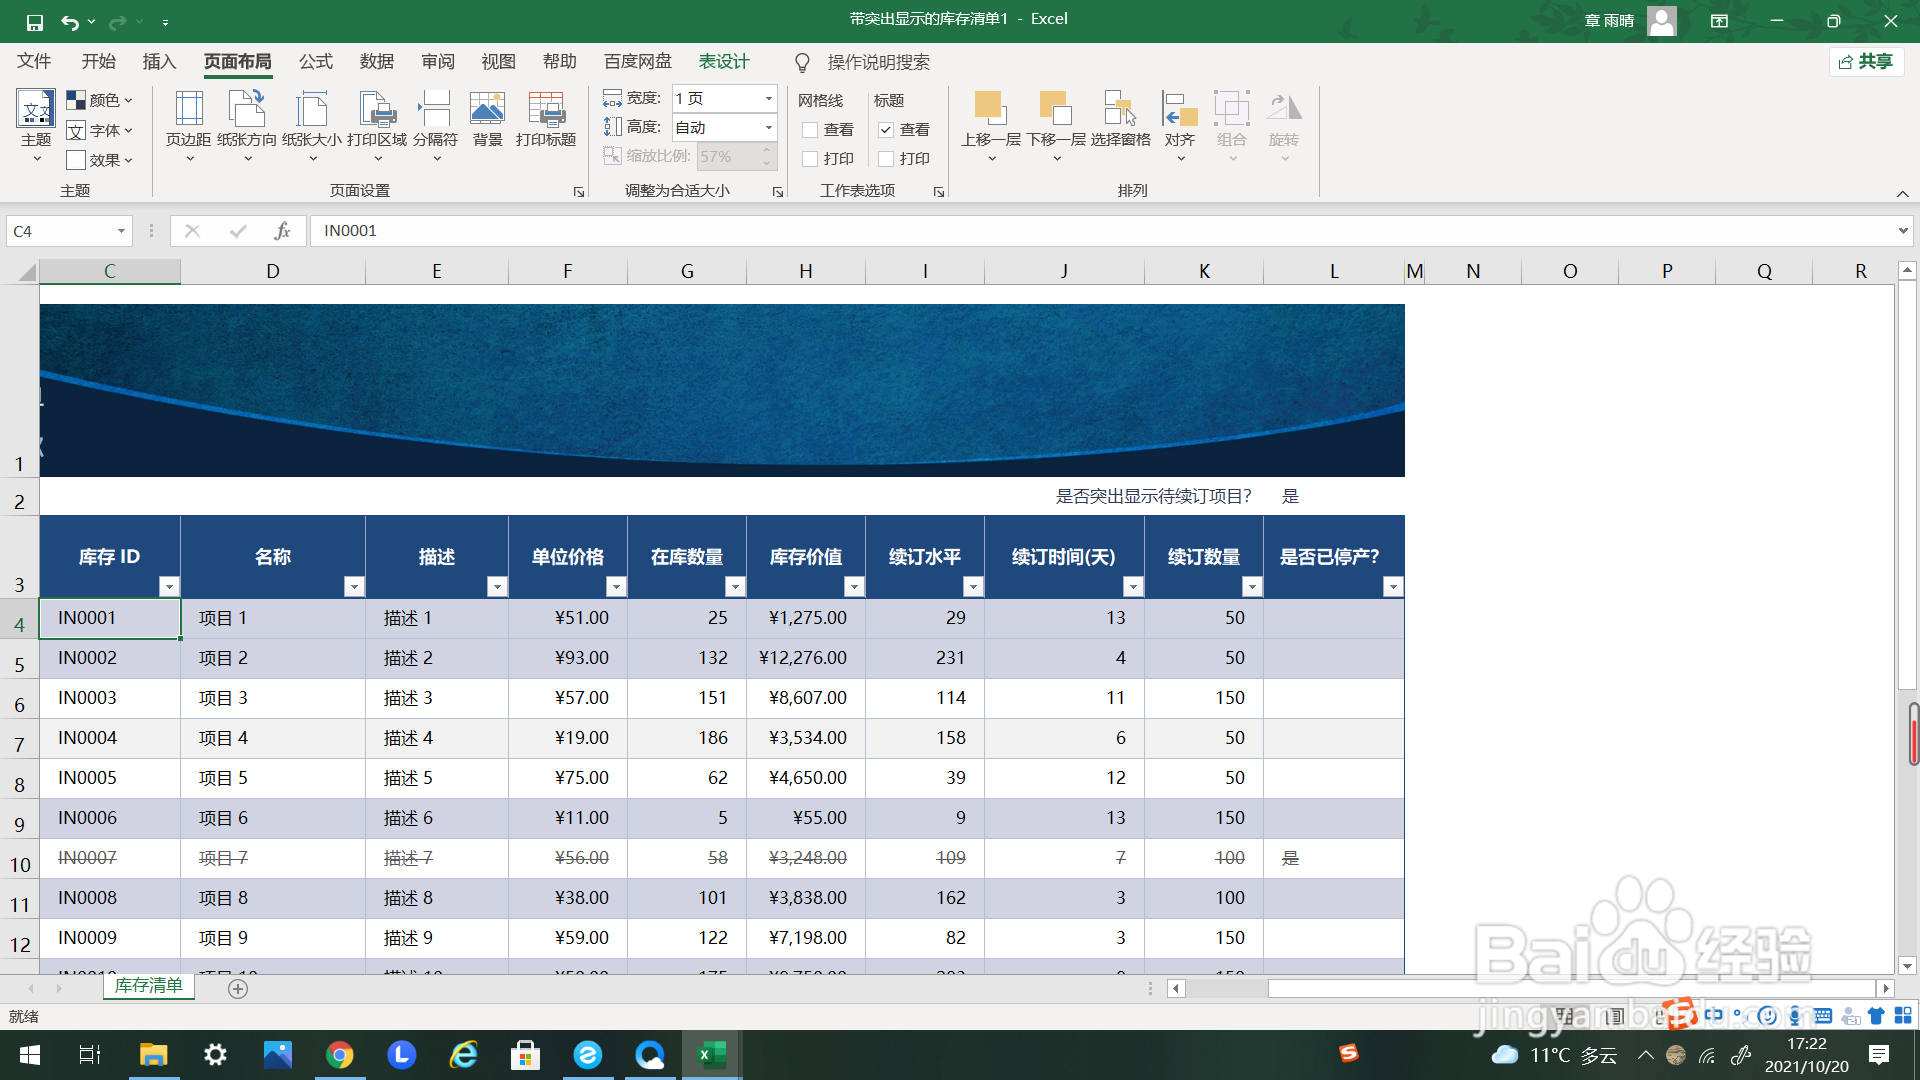
Task: Open filter dropdown for 库存 ID
Action: [169, 587]
